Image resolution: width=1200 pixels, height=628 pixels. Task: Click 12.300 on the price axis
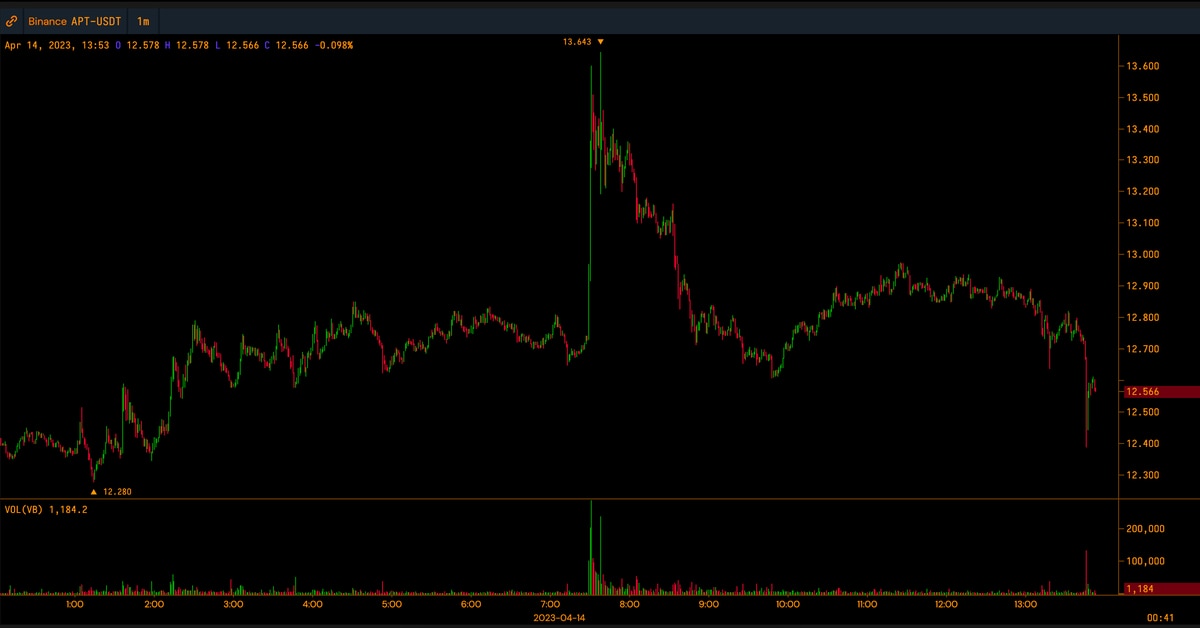[x=1142, y=475]
